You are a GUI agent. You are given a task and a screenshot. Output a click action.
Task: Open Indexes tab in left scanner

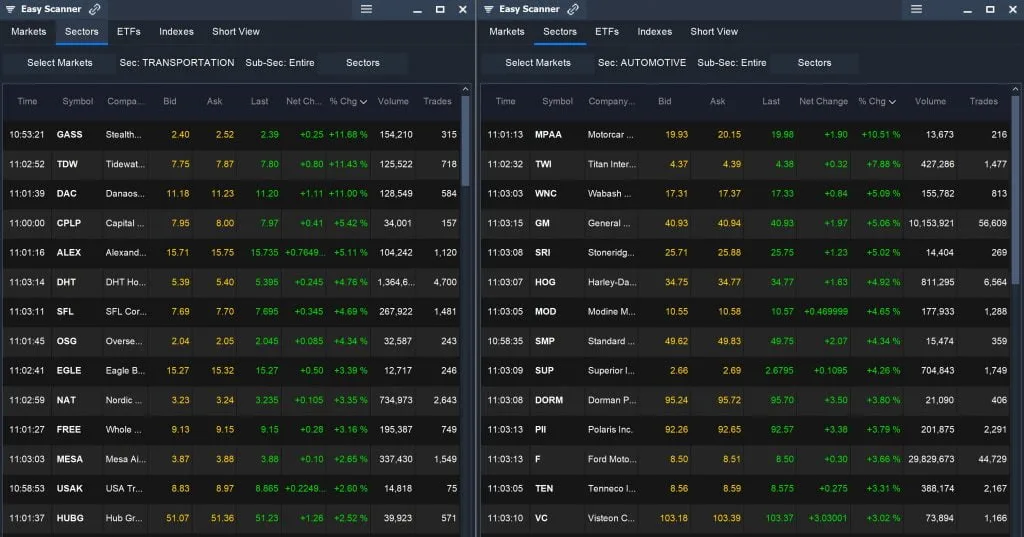(176, 31)
